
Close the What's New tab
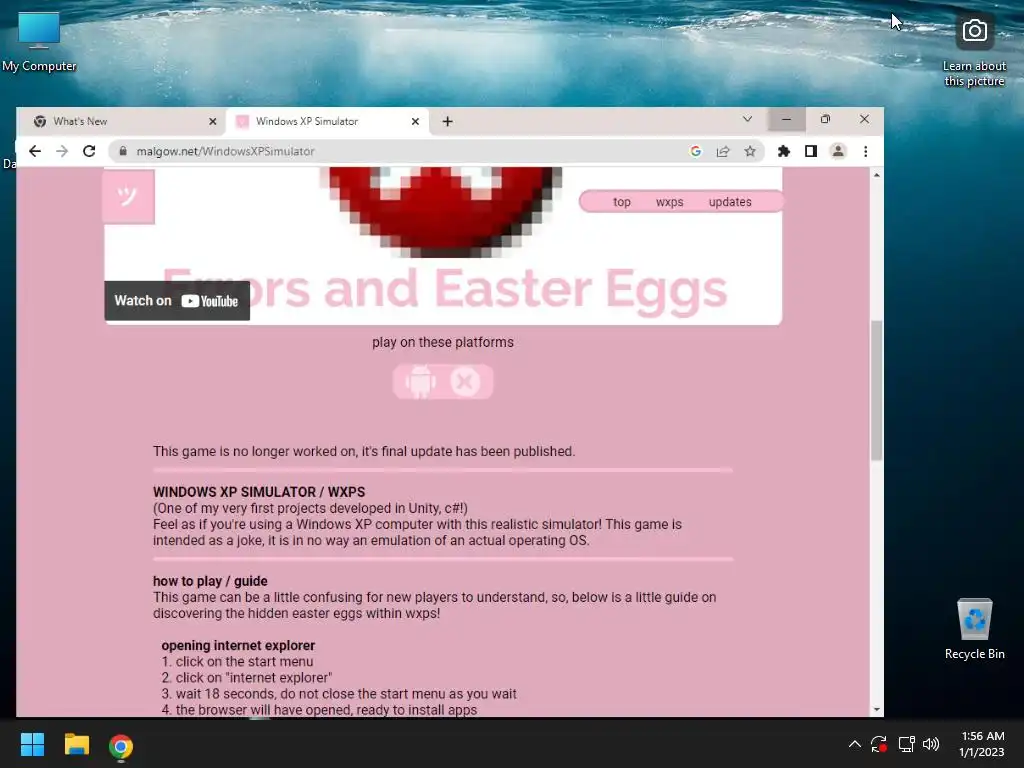[x=212, y=121]
